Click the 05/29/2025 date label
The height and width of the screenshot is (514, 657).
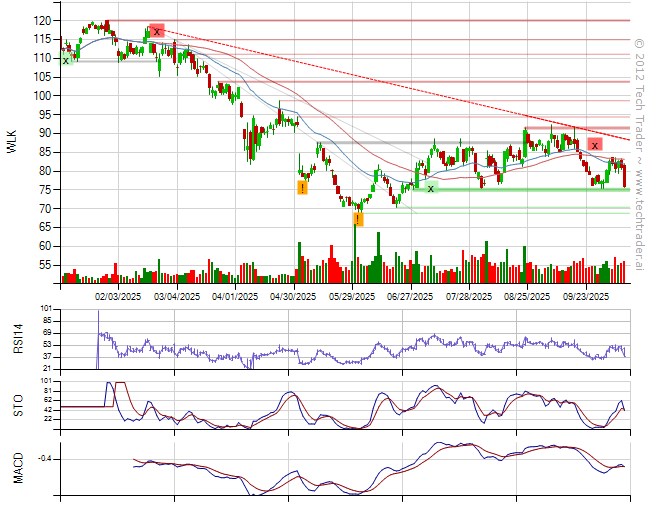pyautogui.click(x=352, y=296)
